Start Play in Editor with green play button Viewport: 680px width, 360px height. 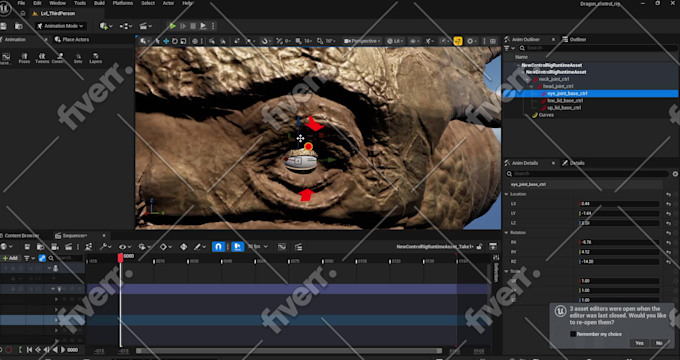pos(173,26)
